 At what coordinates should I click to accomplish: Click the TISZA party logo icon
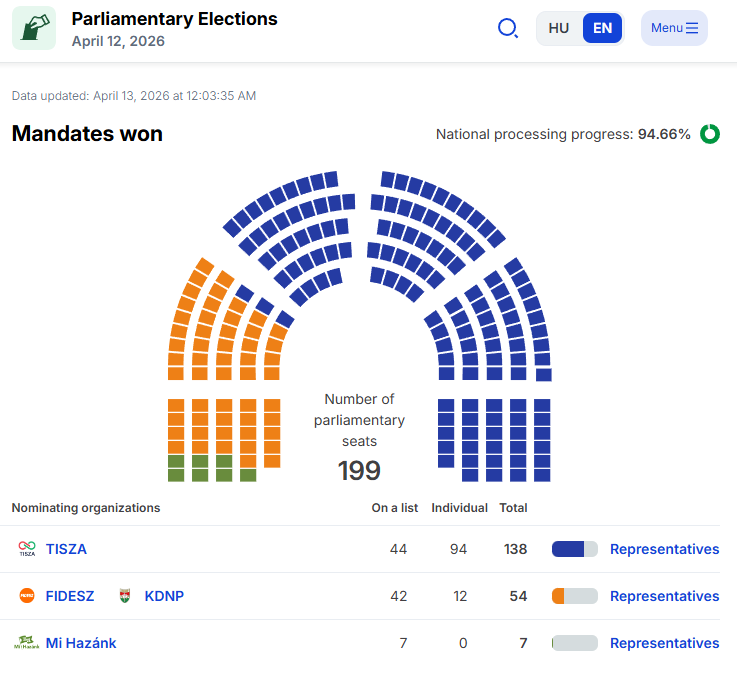(x=27, y=549)
